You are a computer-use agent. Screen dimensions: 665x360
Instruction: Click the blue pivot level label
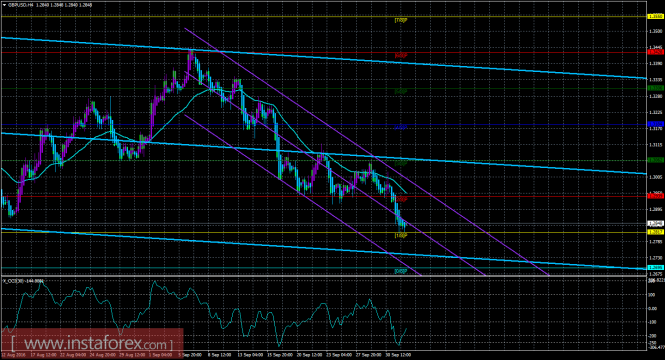pos(401,127)
